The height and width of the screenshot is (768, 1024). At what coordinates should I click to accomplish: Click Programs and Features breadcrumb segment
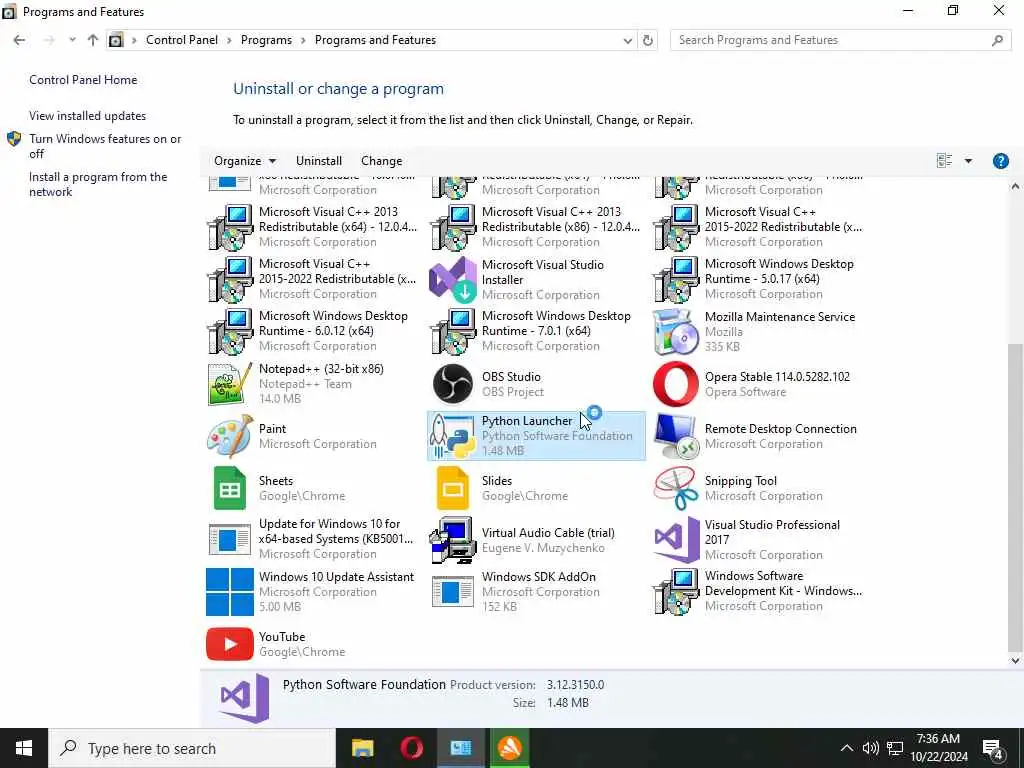tap(375, 40)
